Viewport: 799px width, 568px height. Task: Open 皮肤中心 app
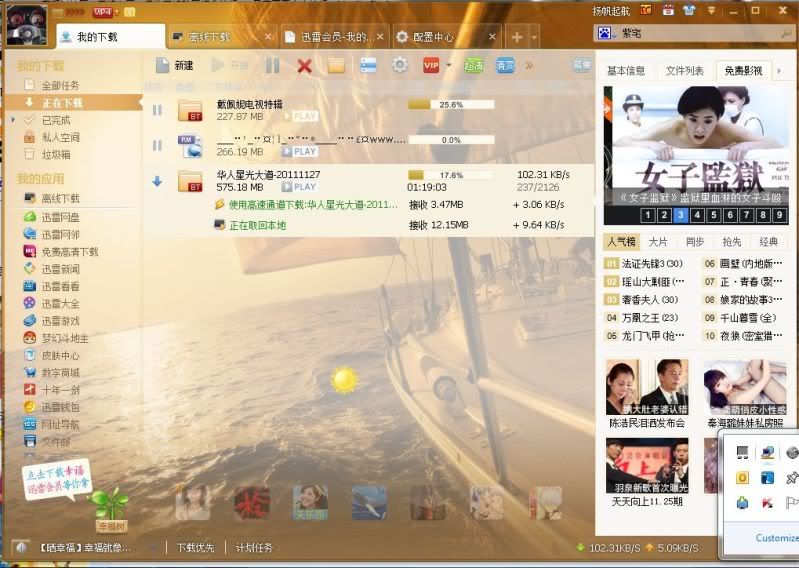pos(60,356)
